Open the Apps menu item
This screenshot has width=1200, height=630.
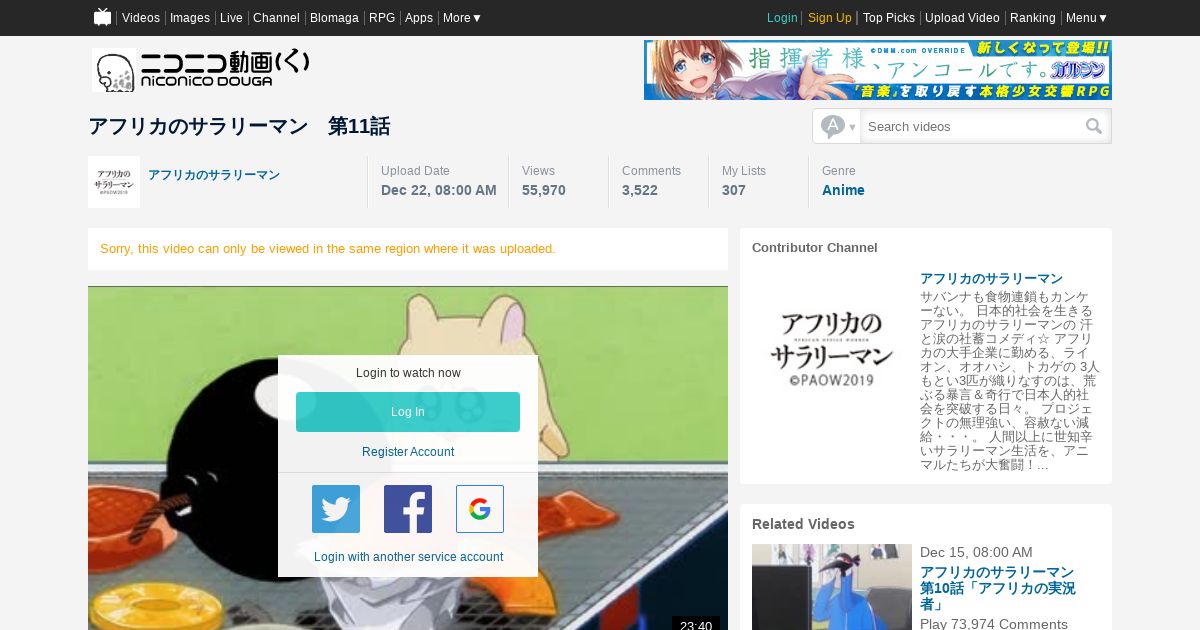click(419, 18)
